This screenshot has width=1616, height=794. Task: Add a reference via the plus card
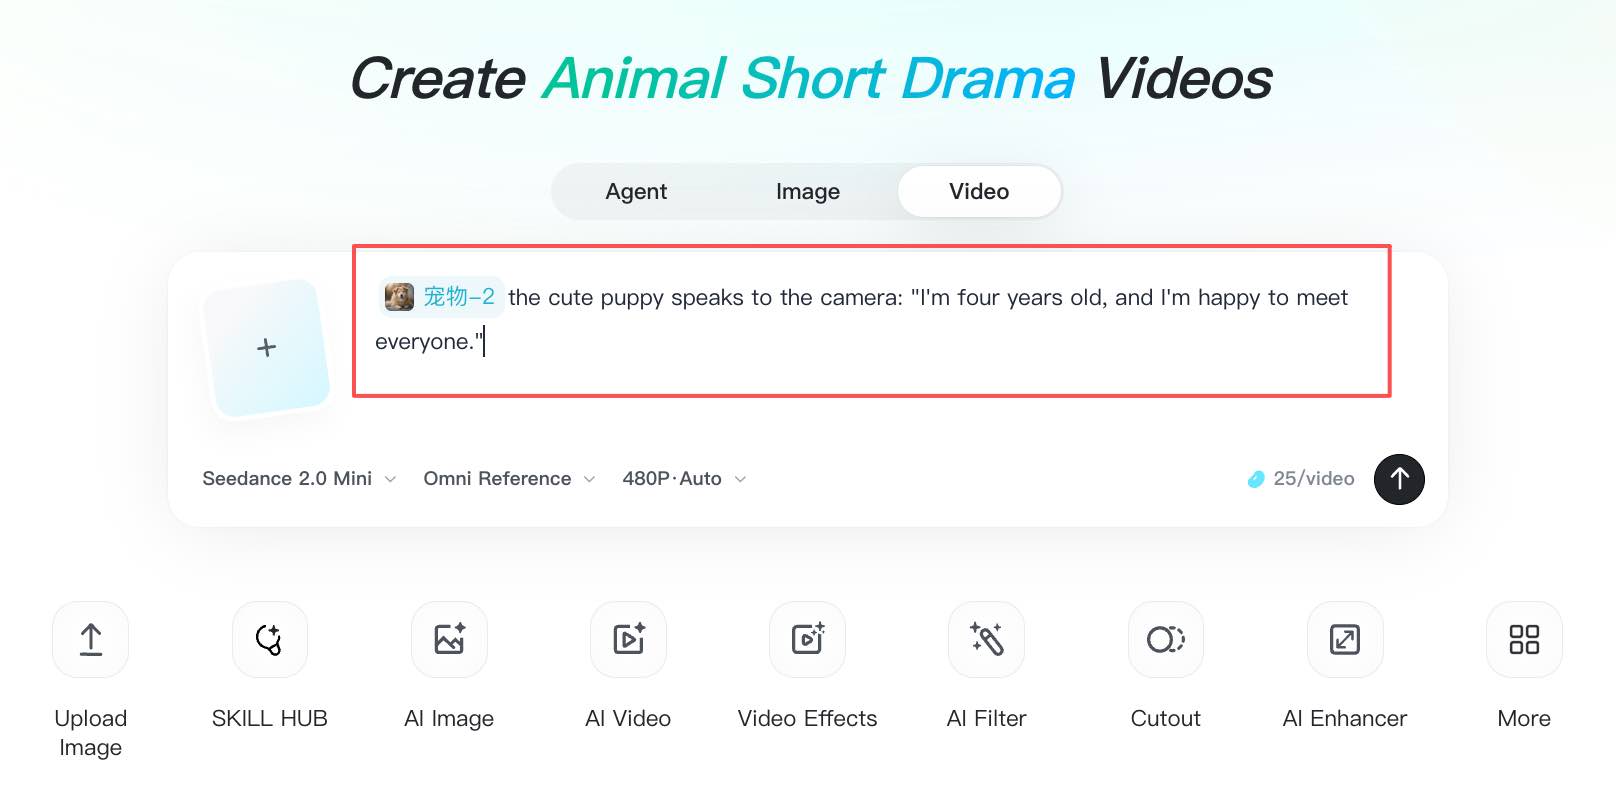[267, 348]
